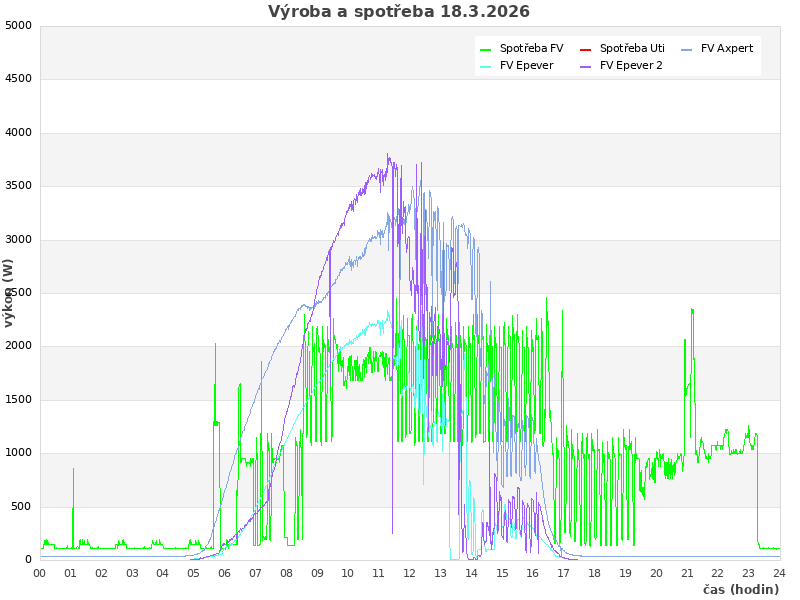Select the 21 hour tick on time axis
800x600 pixels.
click(687, 573)
